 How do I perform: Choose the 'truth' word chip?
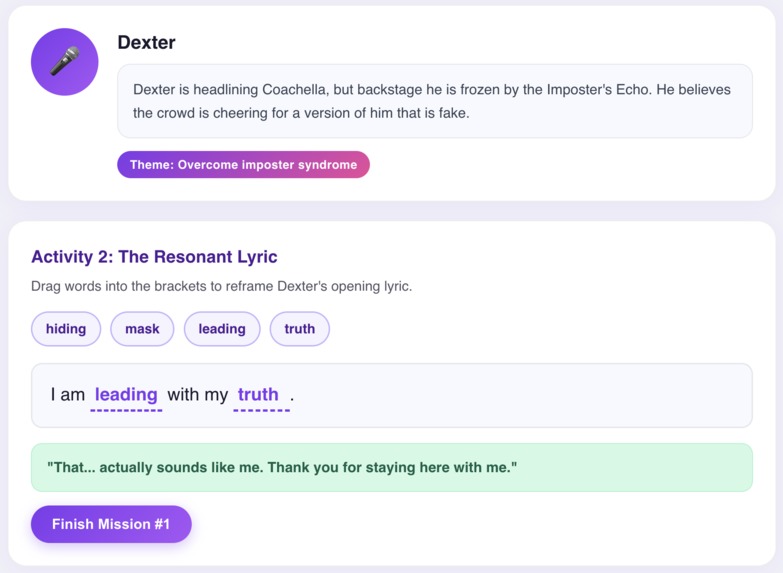coord(300,329)
